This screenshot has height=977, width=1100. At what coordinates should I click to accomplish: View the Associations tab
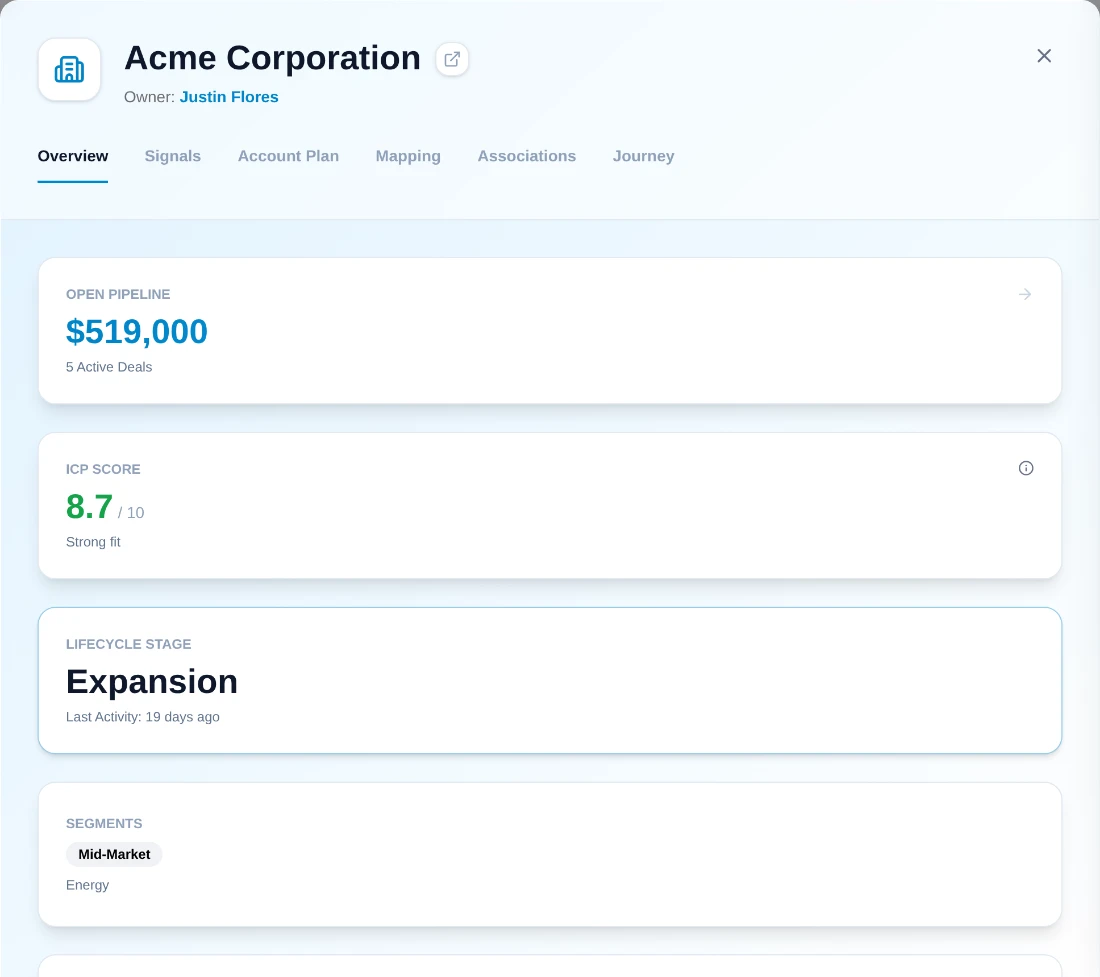click(527, 156)
